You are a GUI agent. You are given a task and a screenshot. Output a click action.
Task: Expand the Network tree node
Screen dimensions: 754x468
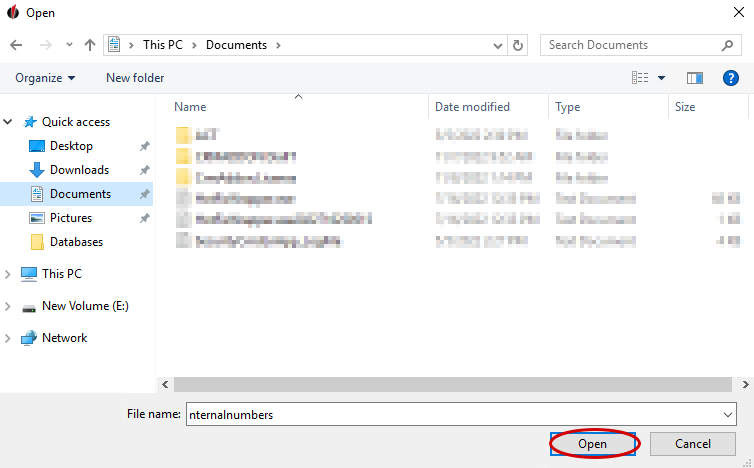coord(8,339)
